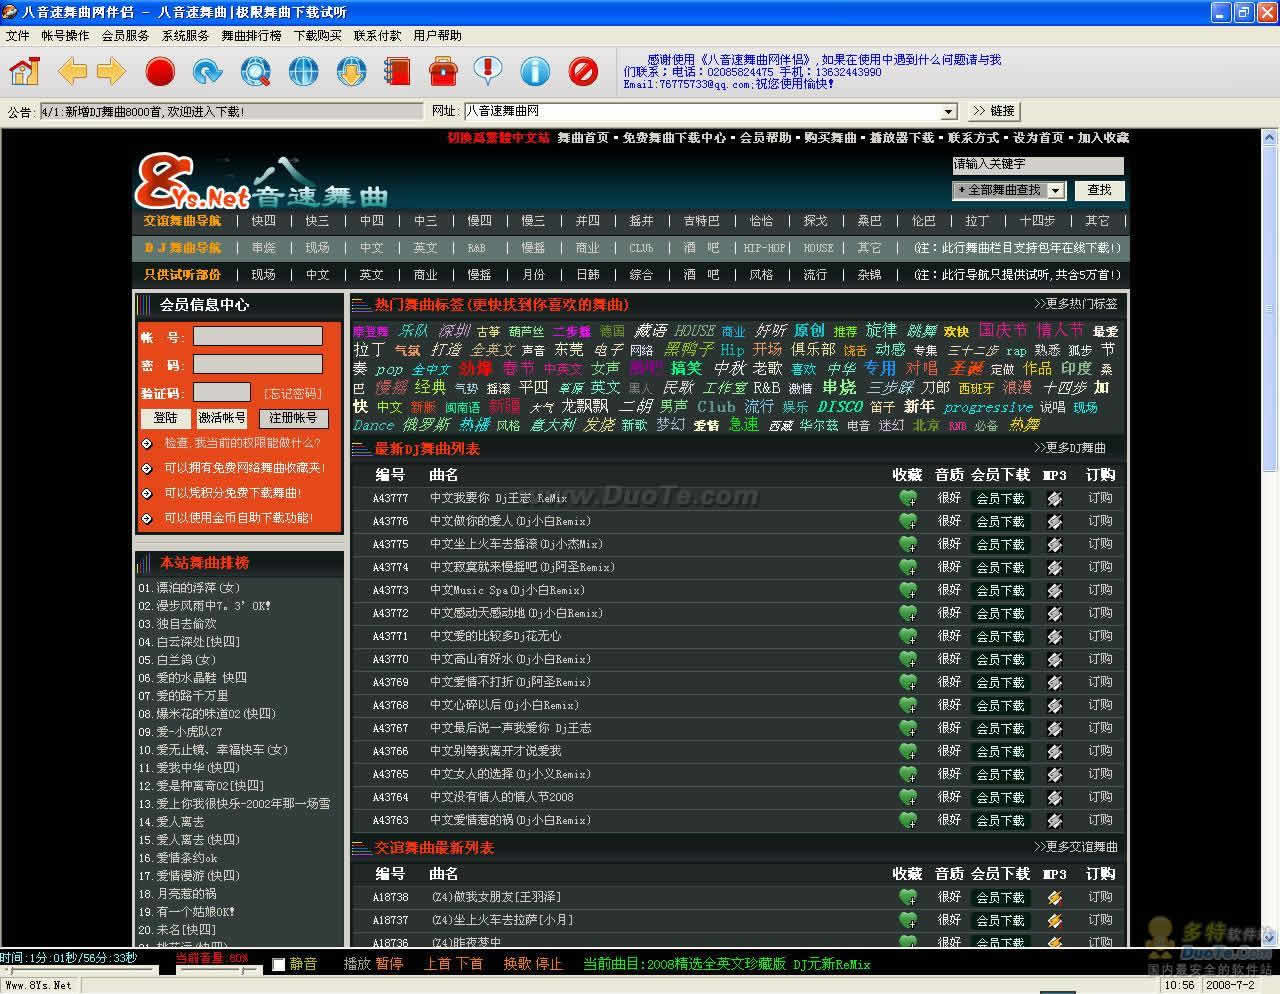
Task: Open the 系统服务 menu
Action: 185,36
